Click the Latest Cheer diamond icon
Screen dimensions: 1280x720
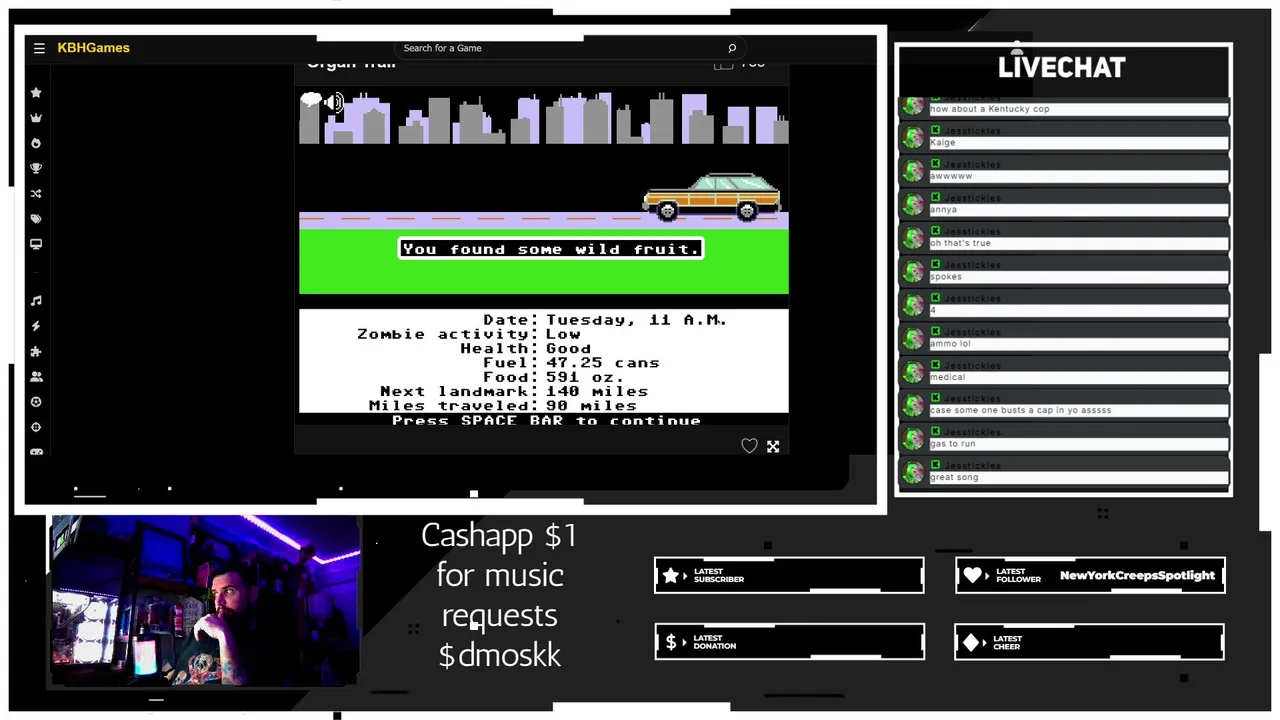click(x=972, y=642)
